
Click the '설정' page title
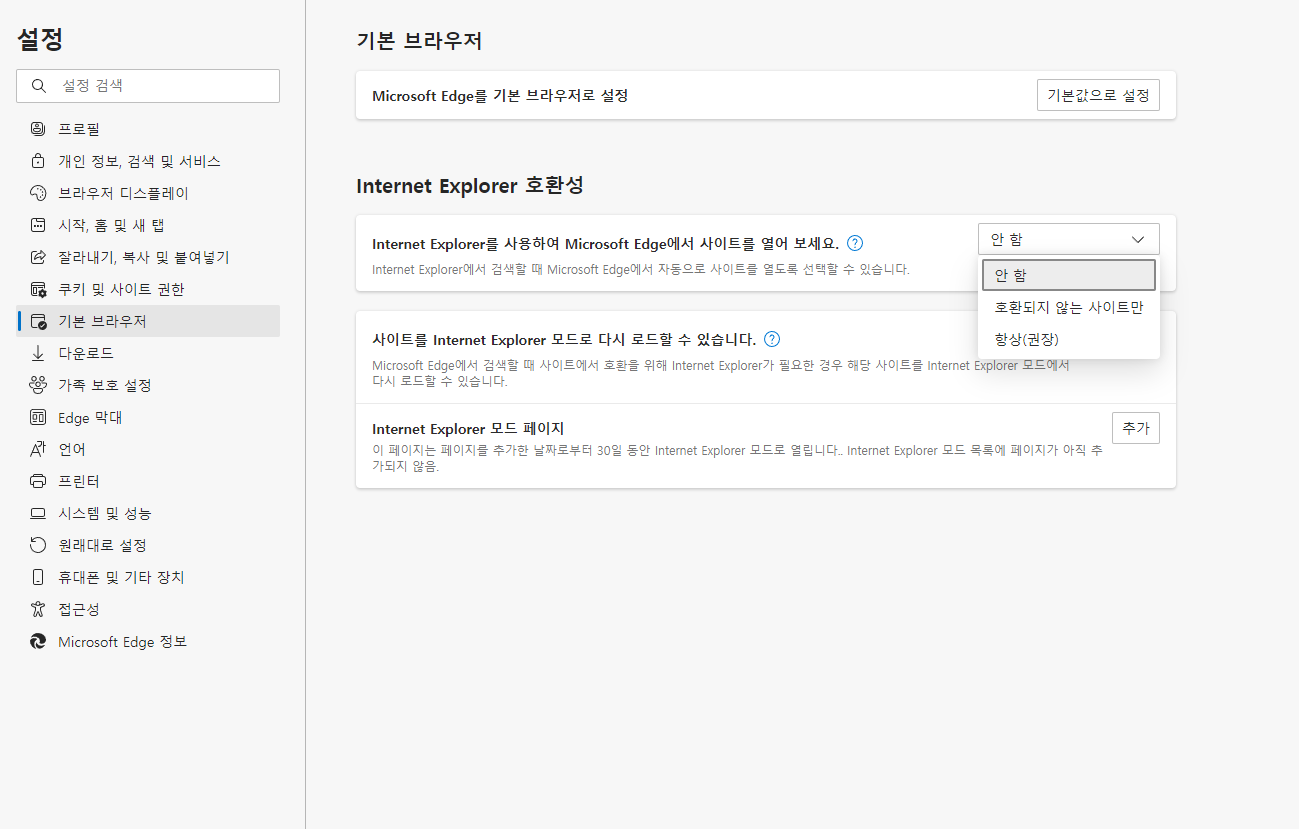pos(40,39)
